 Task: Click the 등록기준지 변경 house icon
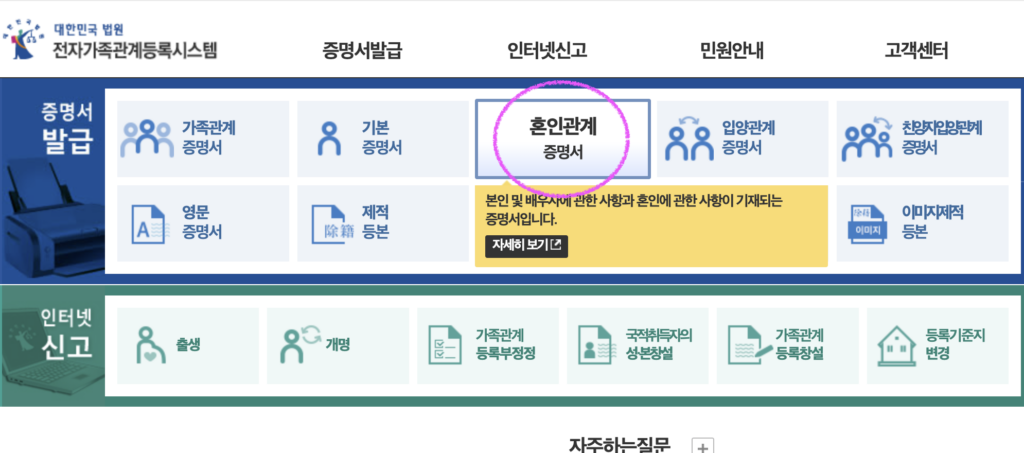897,345
